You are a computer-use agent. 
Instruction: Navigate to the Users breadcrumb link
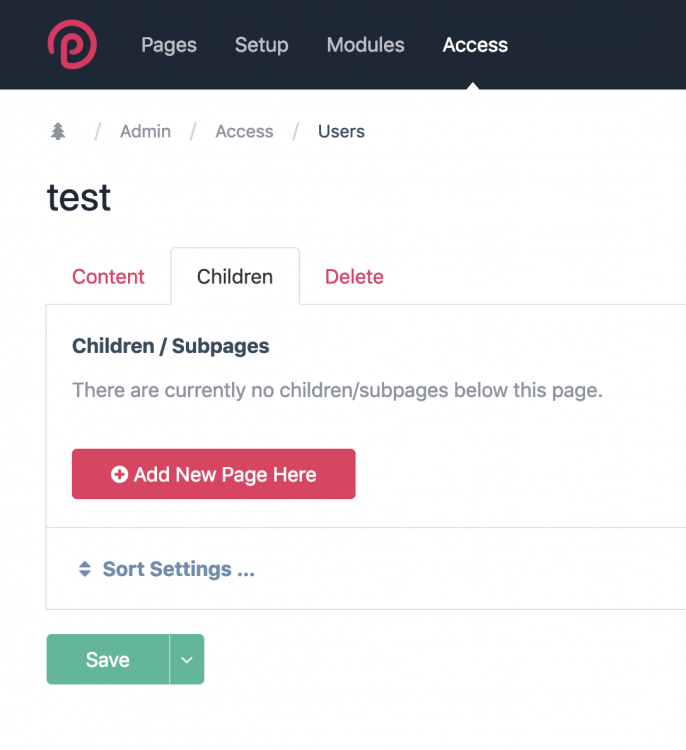click(341, 131)
